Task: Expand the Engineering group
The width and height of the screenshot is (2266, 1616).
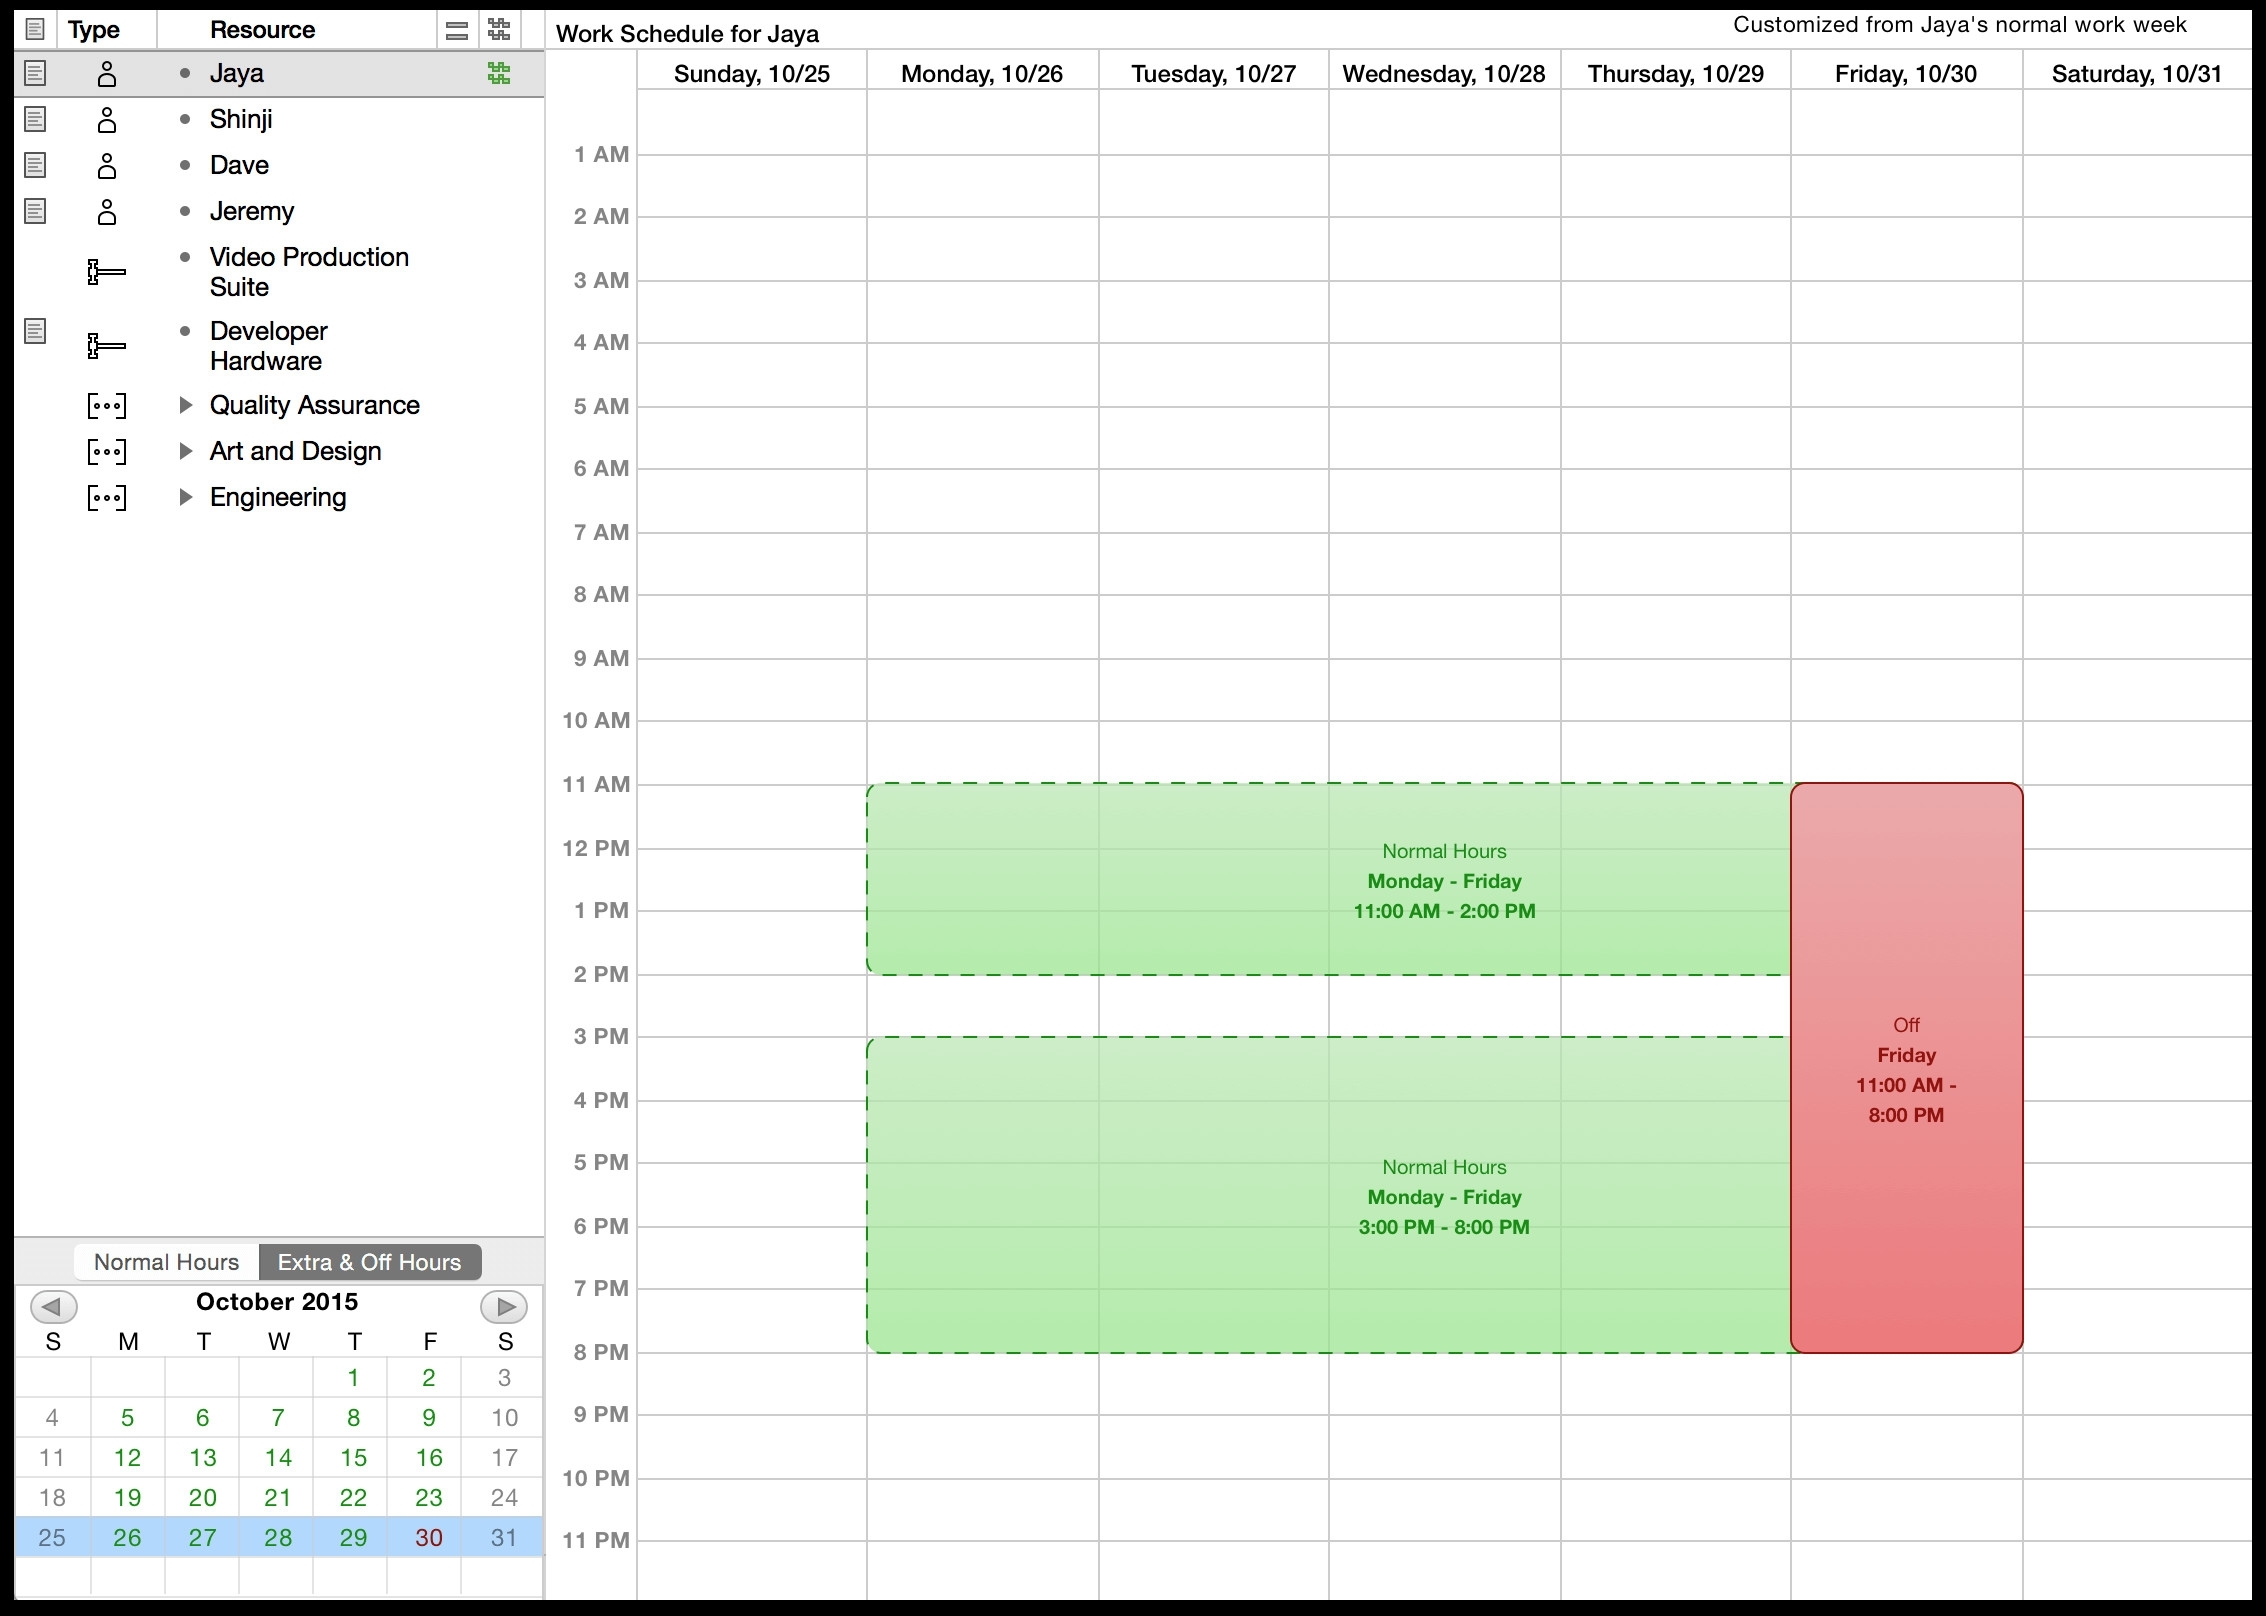Action: [187, 497]
